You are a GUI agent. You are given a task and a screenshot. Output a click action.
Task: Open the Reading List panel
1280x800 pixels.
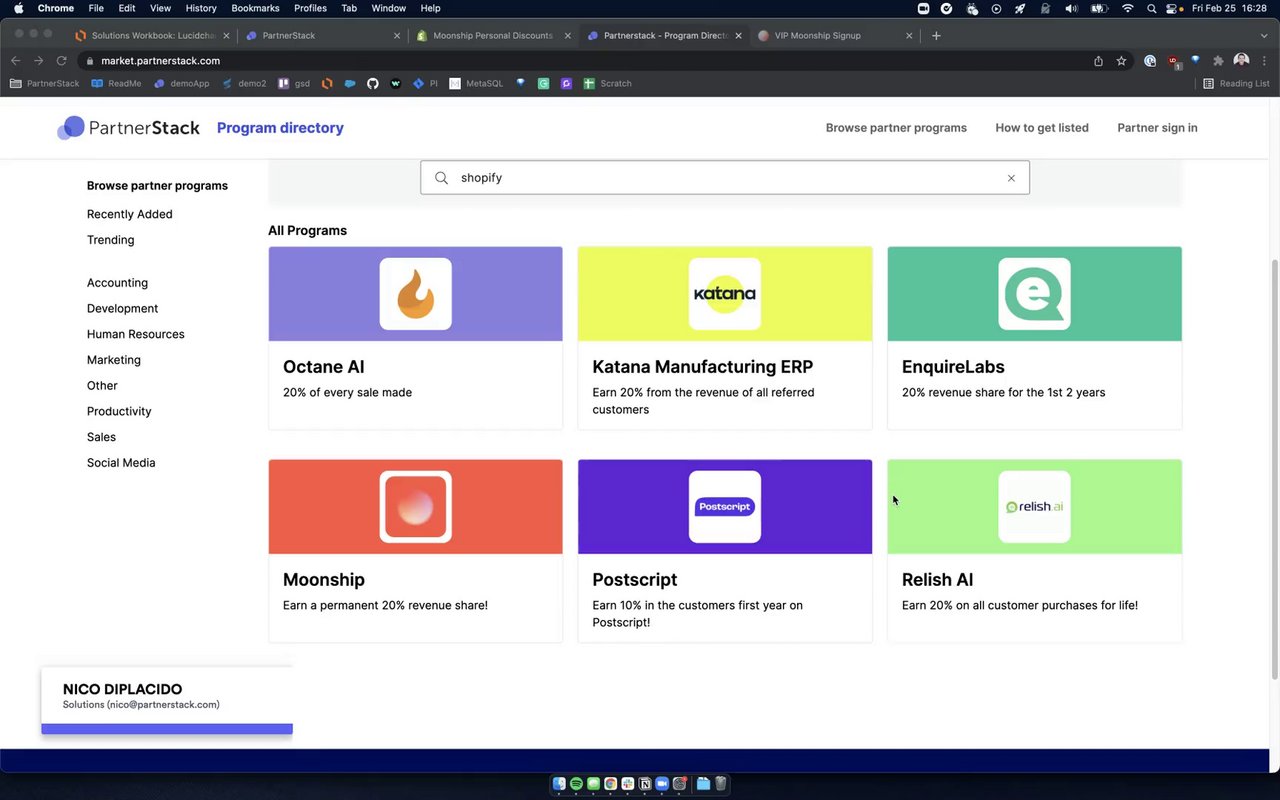click(x=1236, y=84)
